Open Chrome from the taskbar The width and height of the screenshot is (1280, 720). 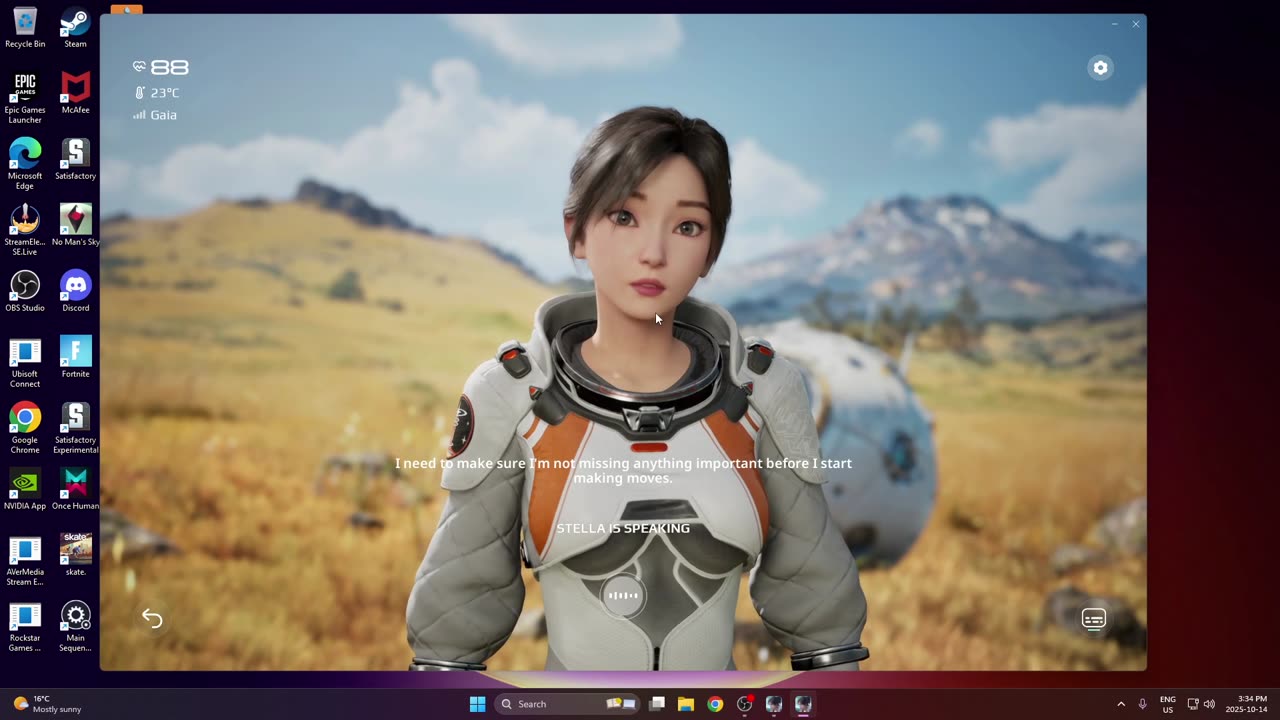[x=715, y=704]
